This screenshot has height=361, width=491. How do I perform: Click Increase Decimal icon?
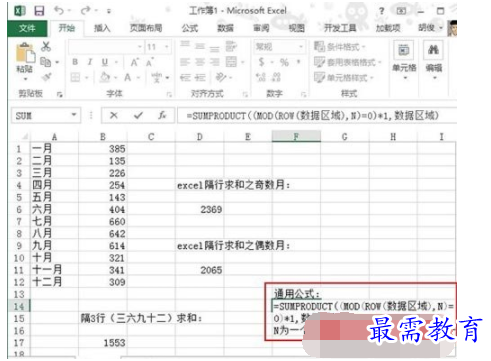(x=261, y=78)
